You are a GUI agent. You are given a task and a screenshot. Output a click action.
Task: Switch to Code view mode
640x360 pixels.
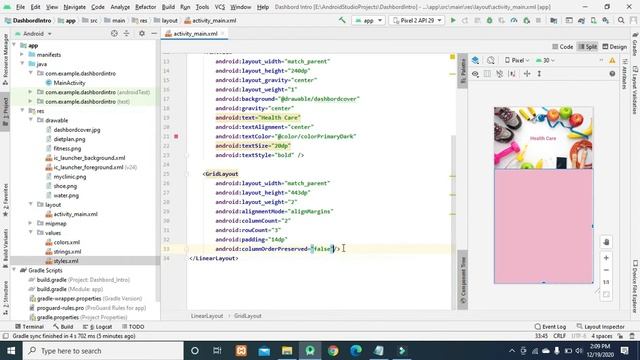pyautogui.click(x=562, y=47)
